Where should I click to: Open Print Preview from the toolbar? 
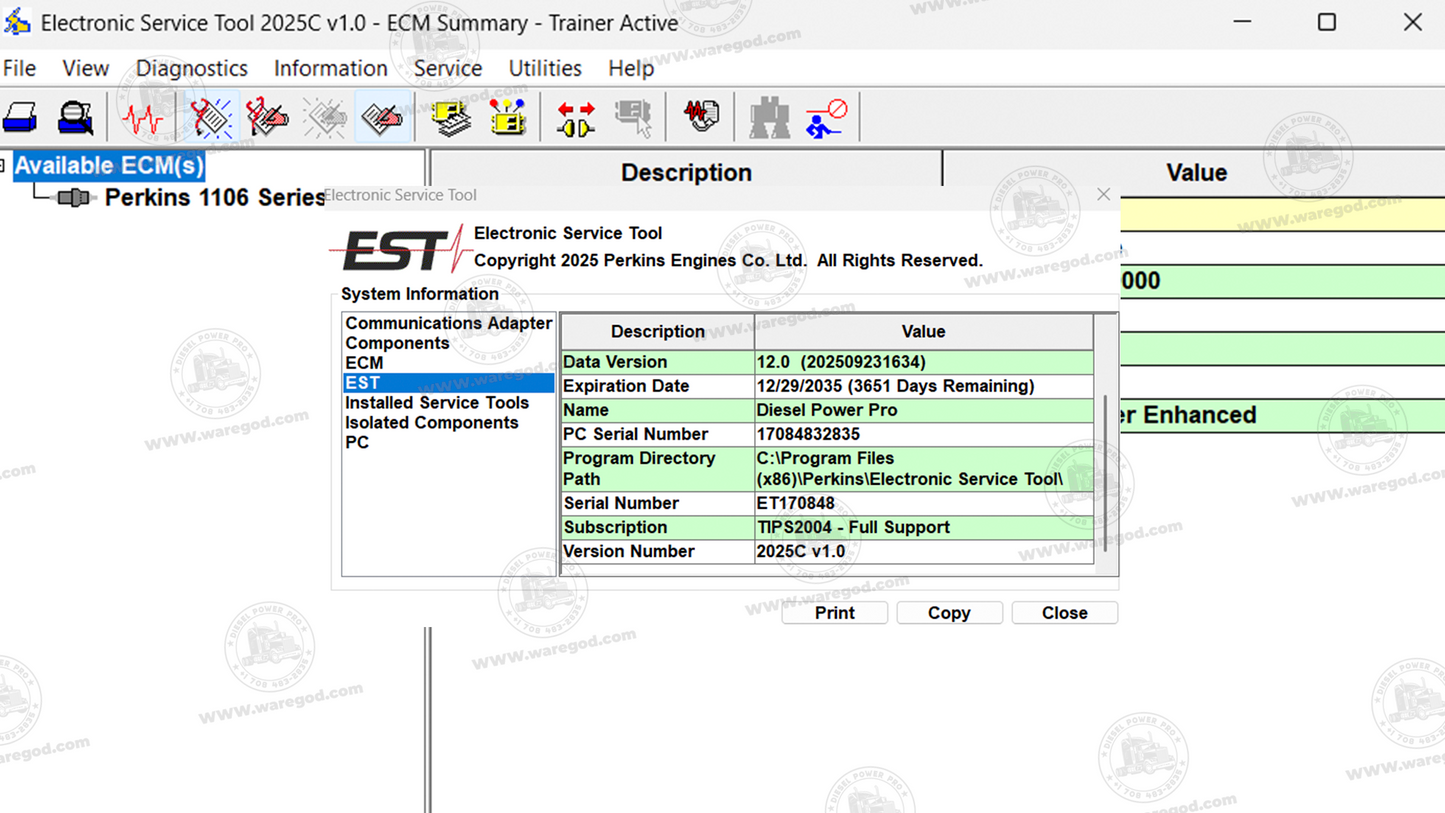(75, 118)
